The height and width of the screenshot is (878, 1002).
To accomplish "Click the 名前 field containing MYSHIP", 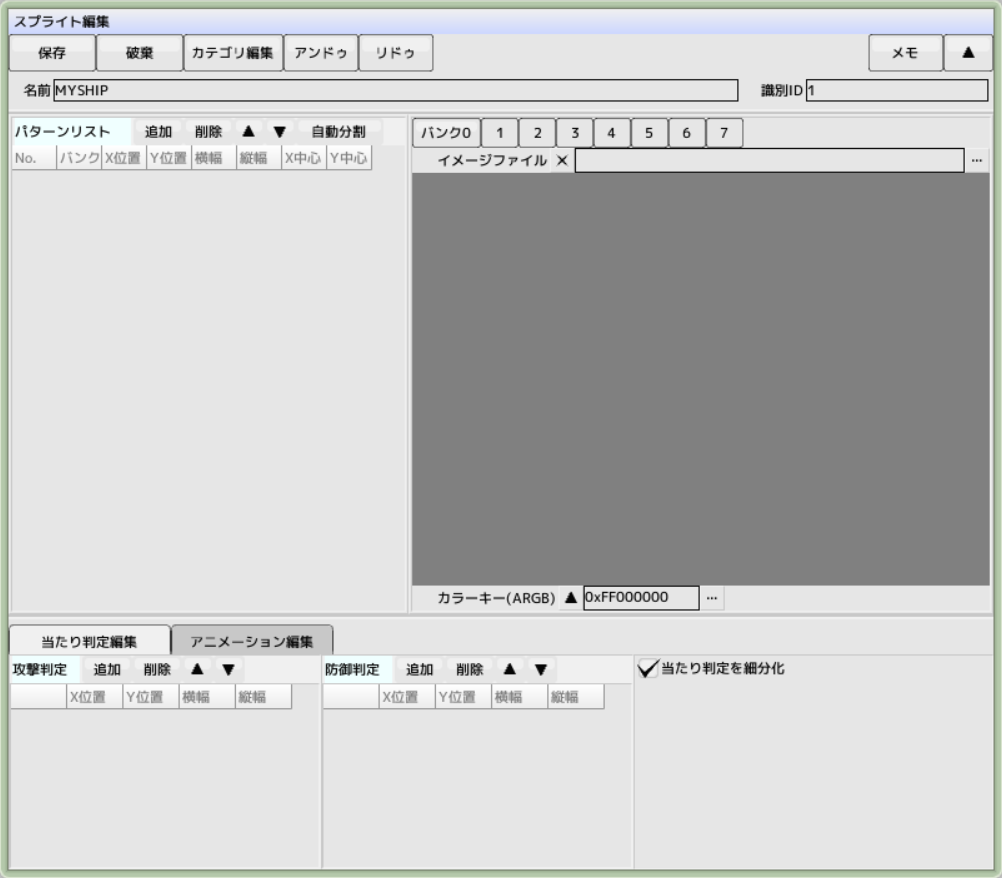I will click(395, 91).
